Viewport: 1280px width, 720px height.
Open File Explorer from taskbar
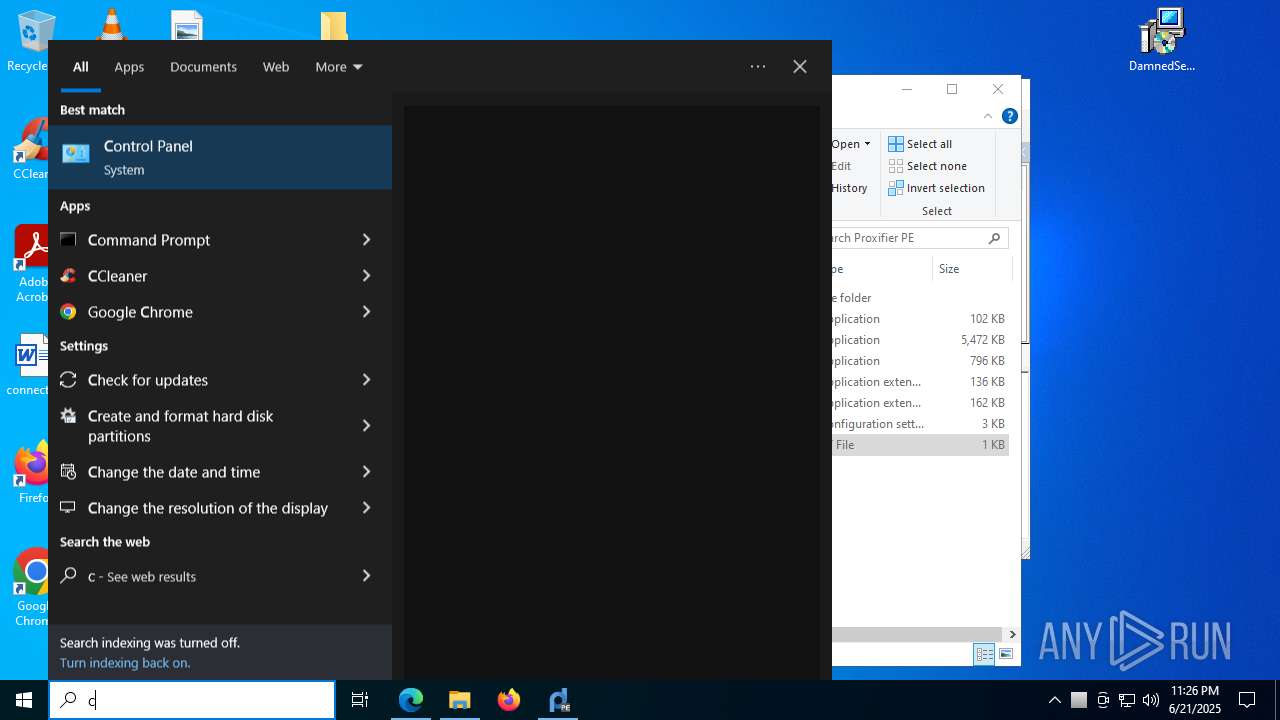pyautogui.click(x=460, y=700)
